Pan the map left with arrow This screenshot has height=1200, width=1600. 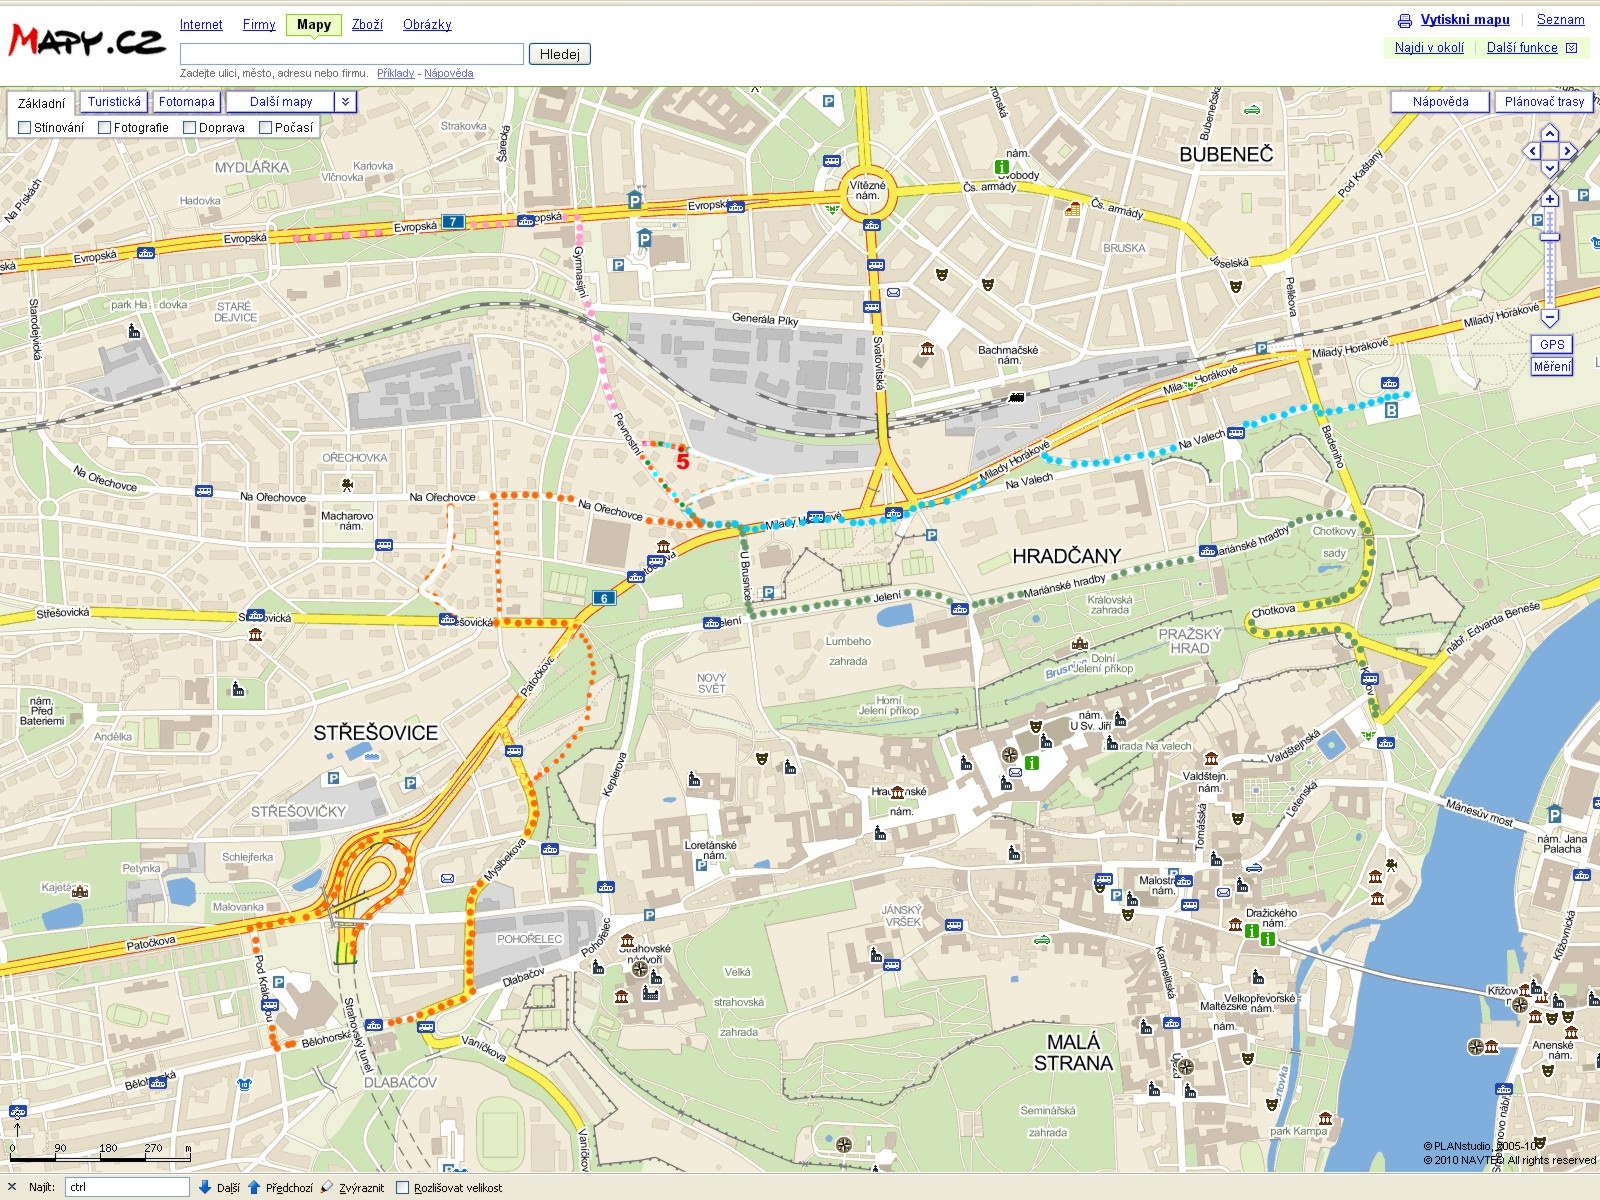[x=1531, y=151]
